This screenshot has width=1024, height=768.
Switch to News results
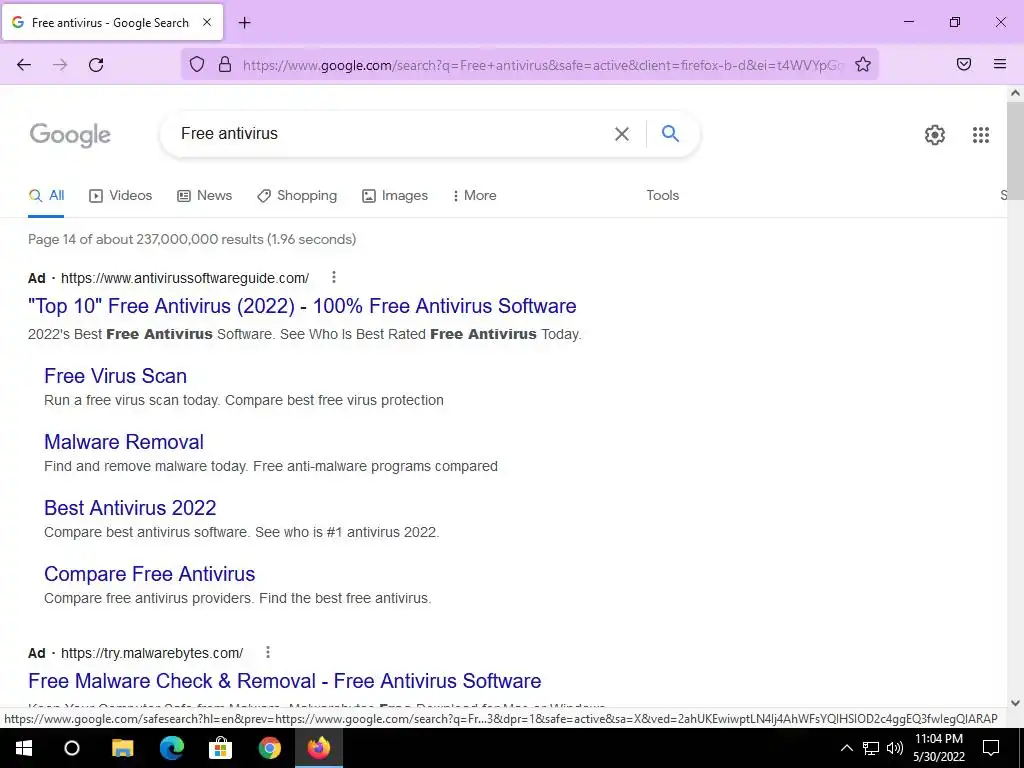(204, 195)
